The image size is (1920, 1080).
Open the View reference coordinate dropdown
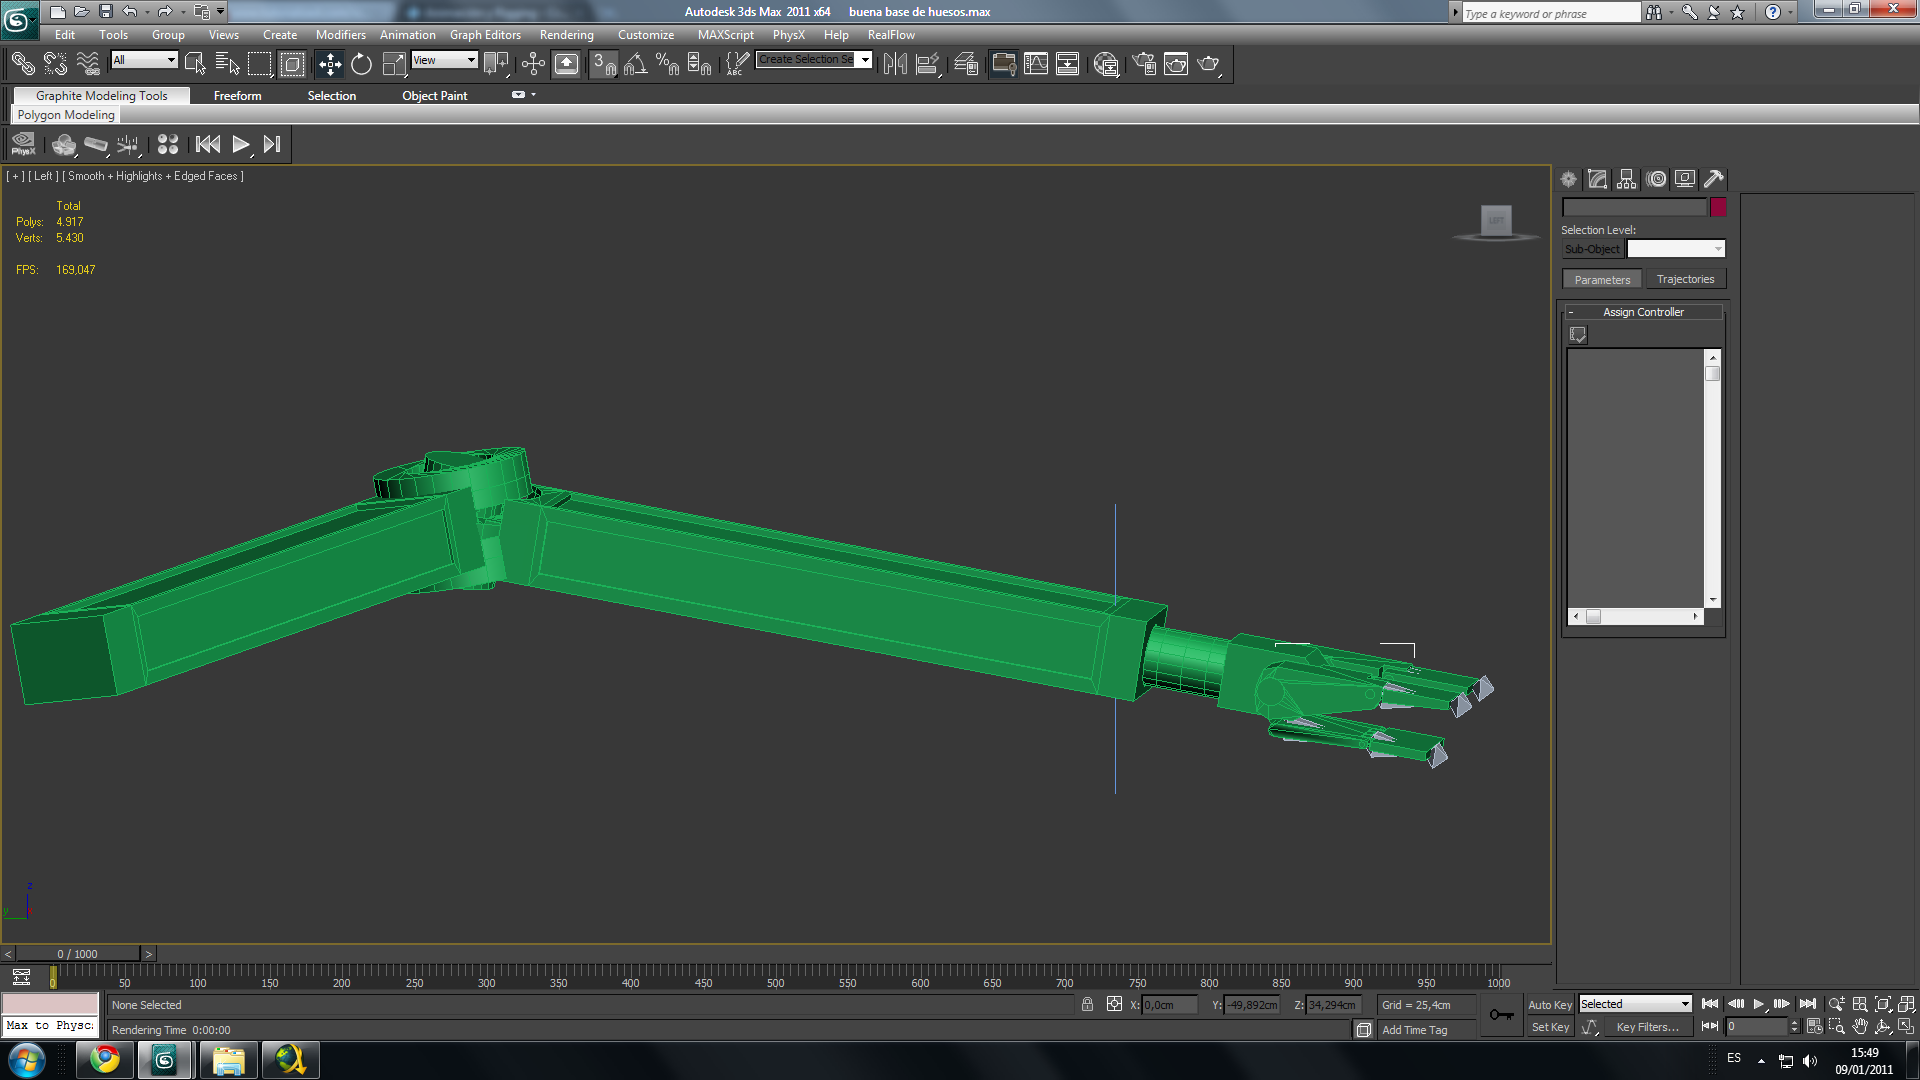click(x=444, y=60)
